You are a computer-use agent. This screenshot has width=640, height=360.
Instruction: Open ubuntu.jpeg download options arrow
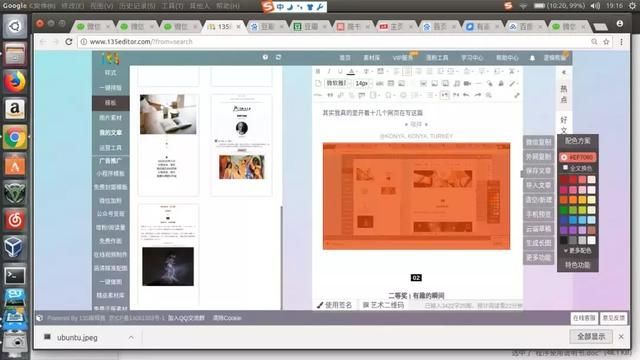tap(131, 338)
